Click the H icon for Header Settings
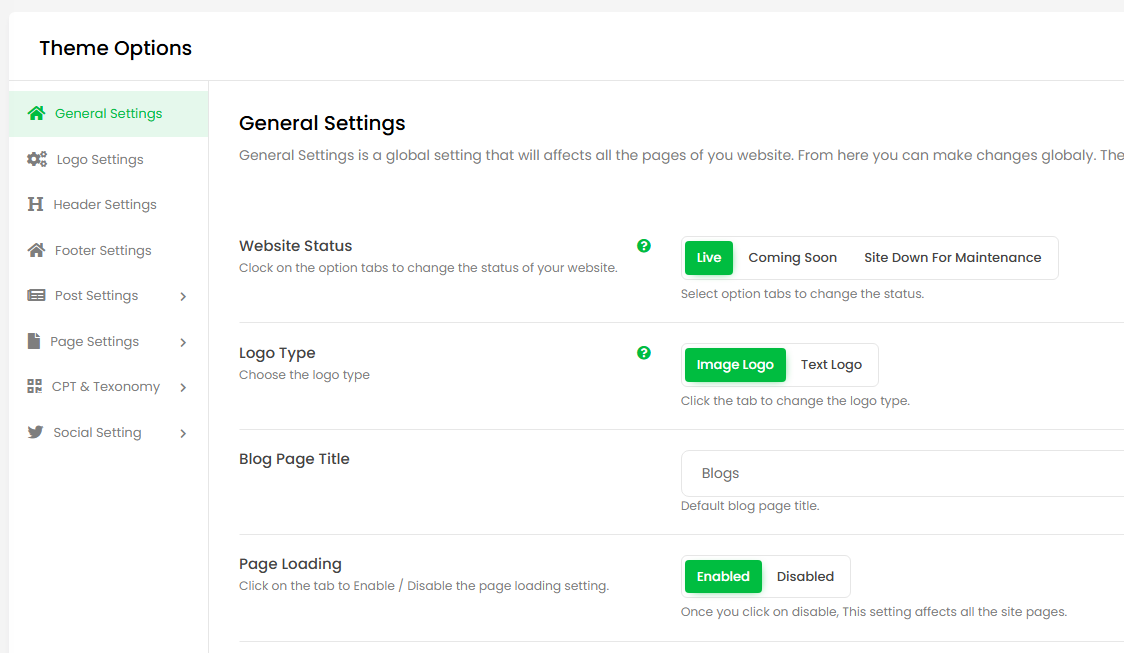This screenshot has width=1124, height=653. tap(36, 204)
